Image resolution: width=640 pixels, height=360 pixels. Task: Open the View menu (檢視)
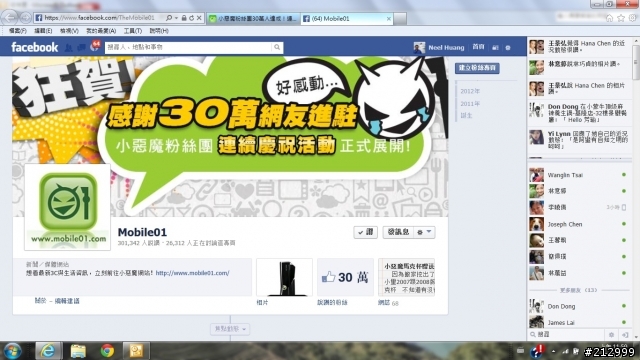tap(69, 31)
